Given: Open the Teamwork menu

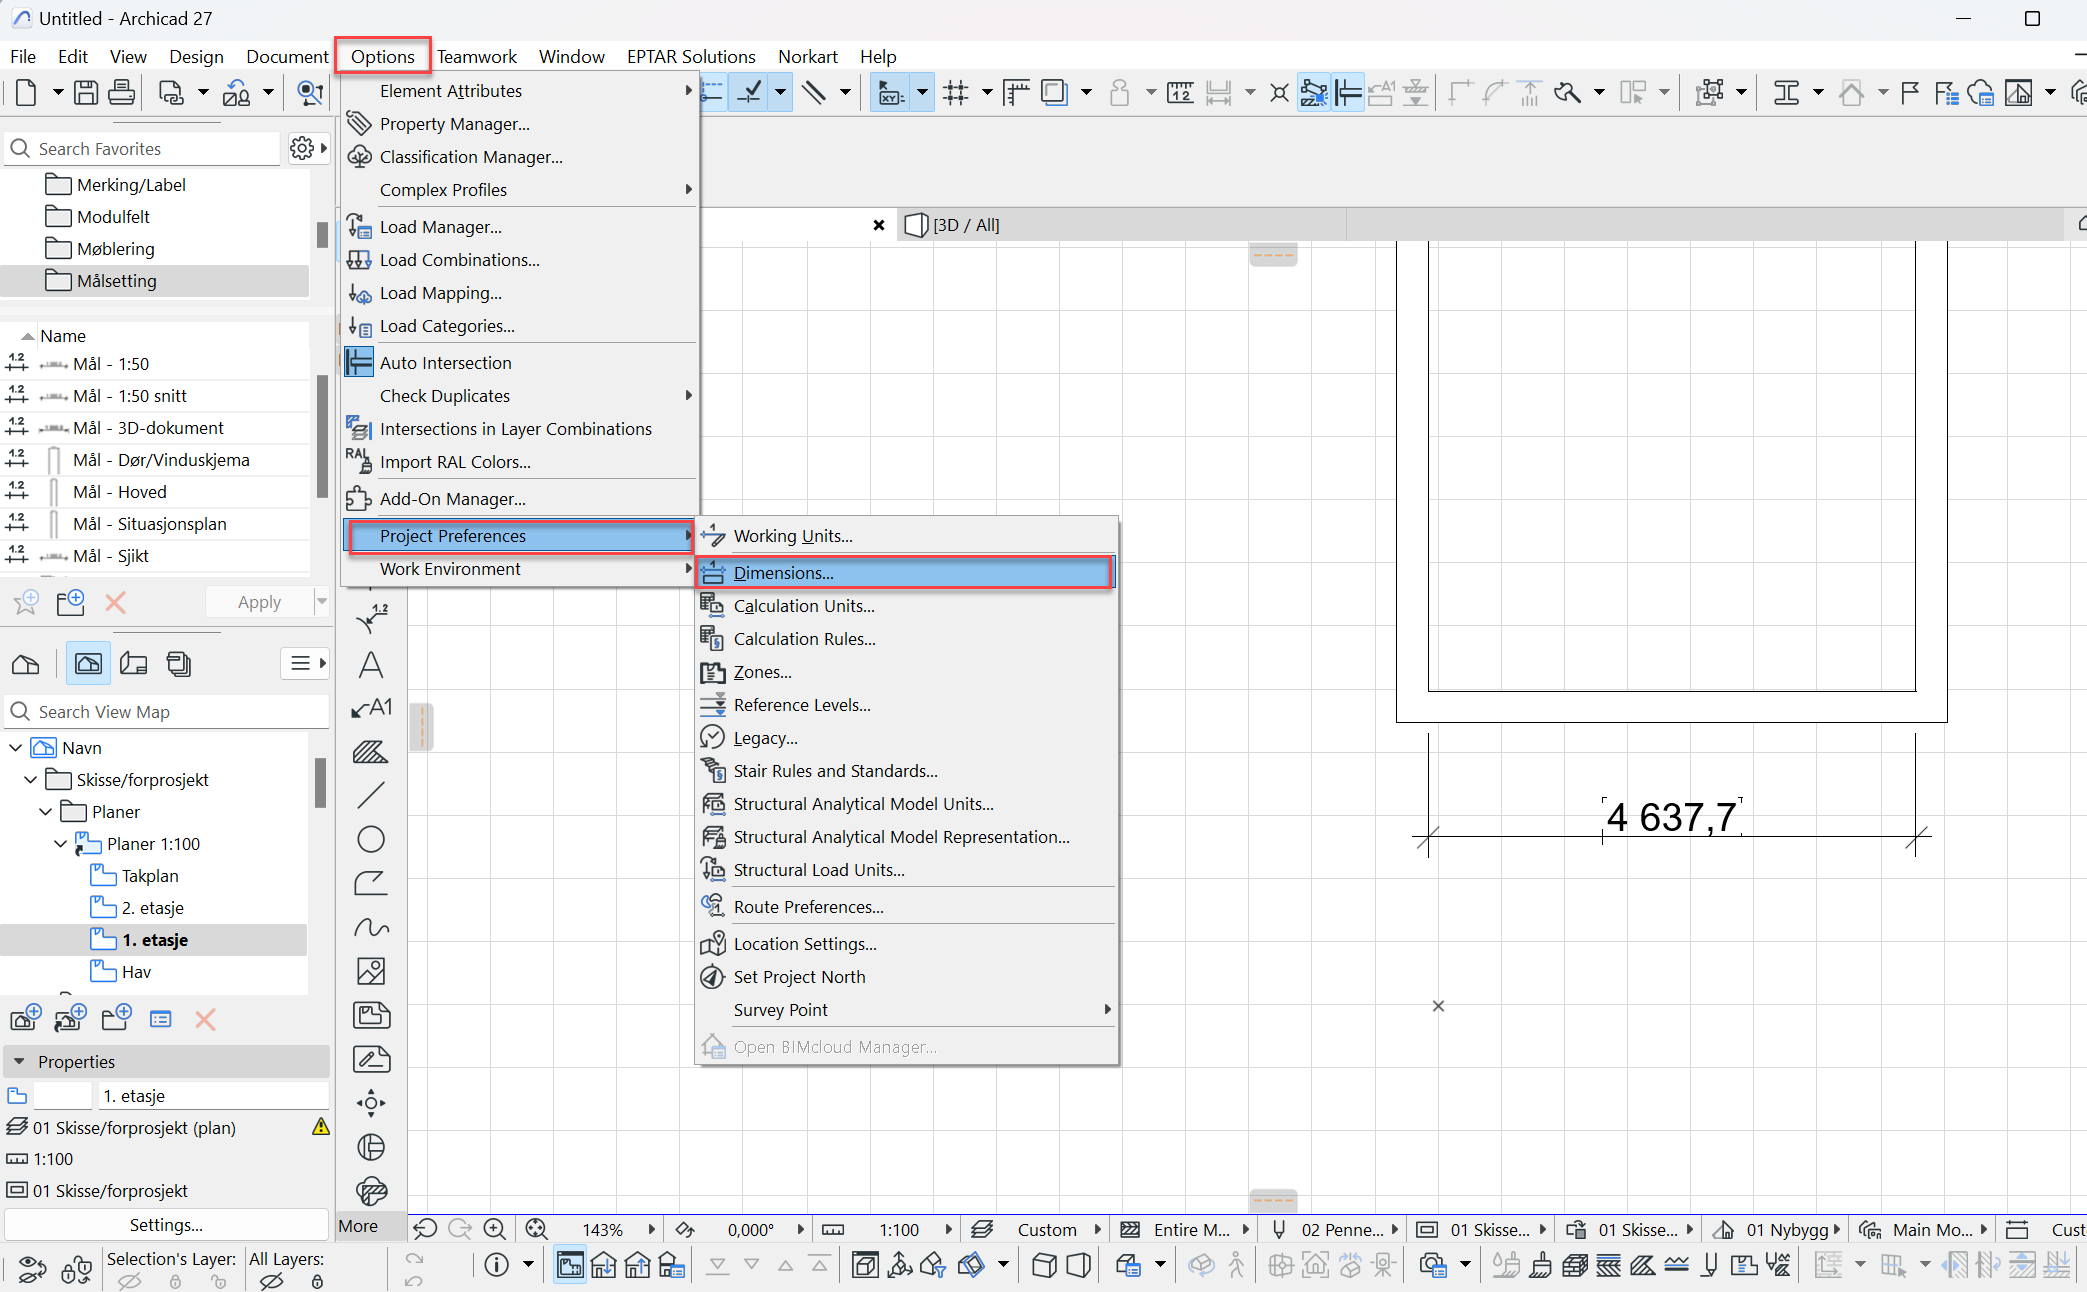Looking at the screenshot, I should (x=476, y=56).
